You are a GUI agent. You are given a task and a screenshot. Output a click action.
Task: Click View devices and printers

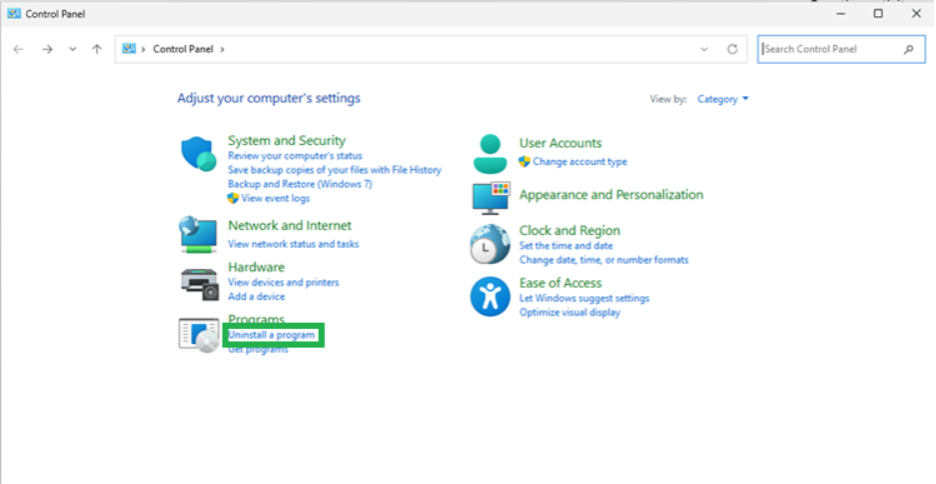click(283, 282)
